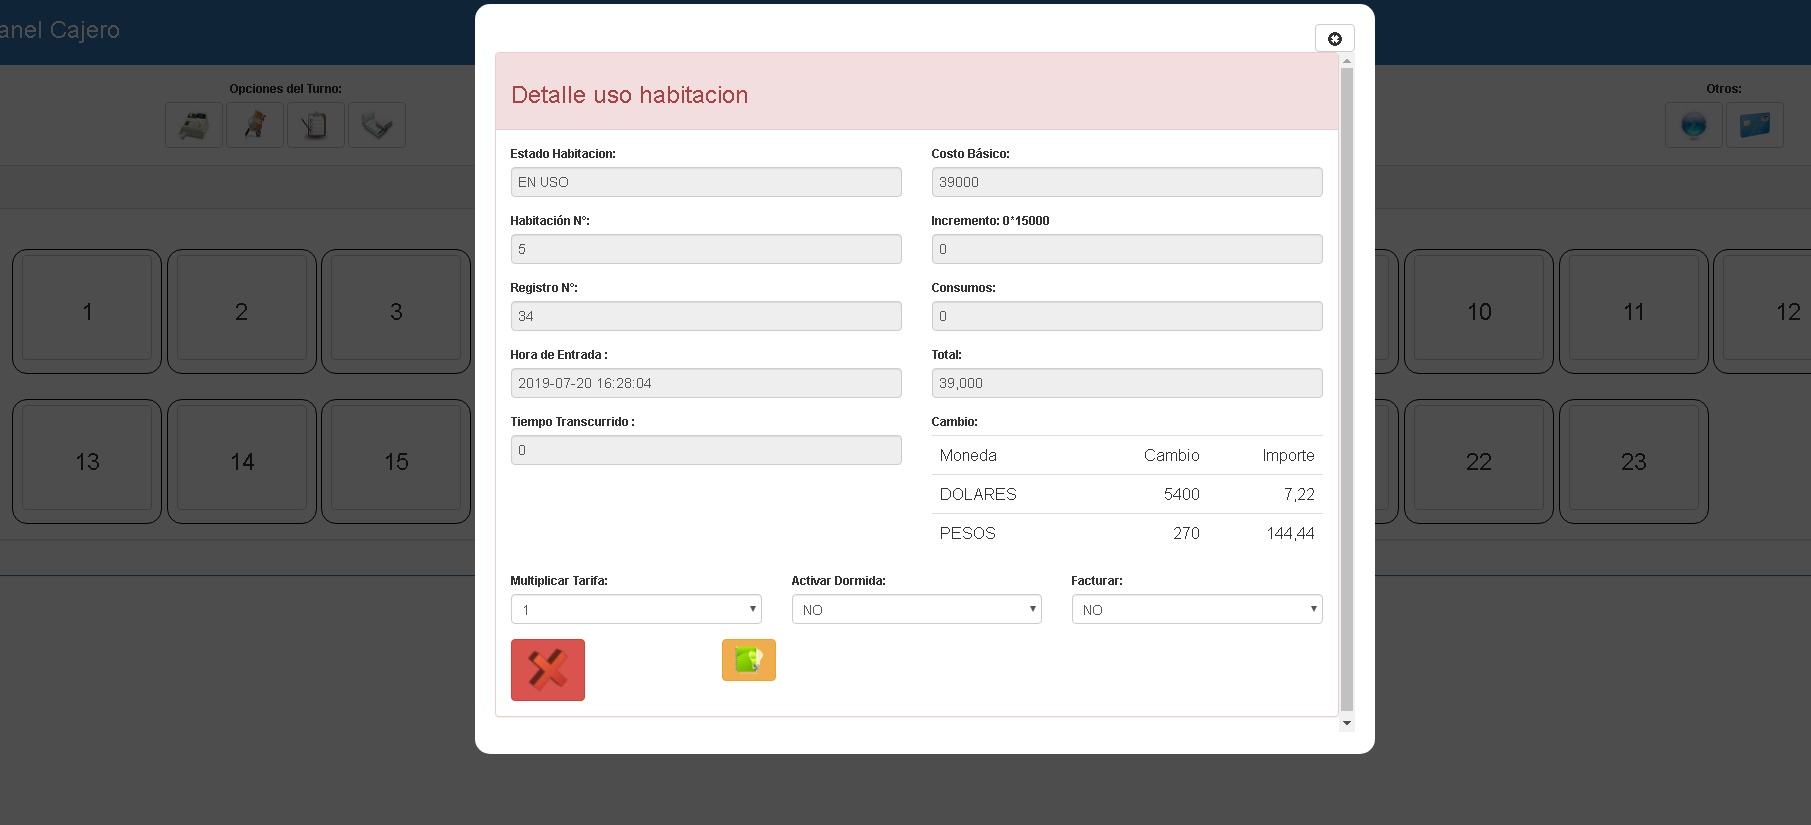
Task: Open the Facturar dropdown
Action: tap(1197, 609)
